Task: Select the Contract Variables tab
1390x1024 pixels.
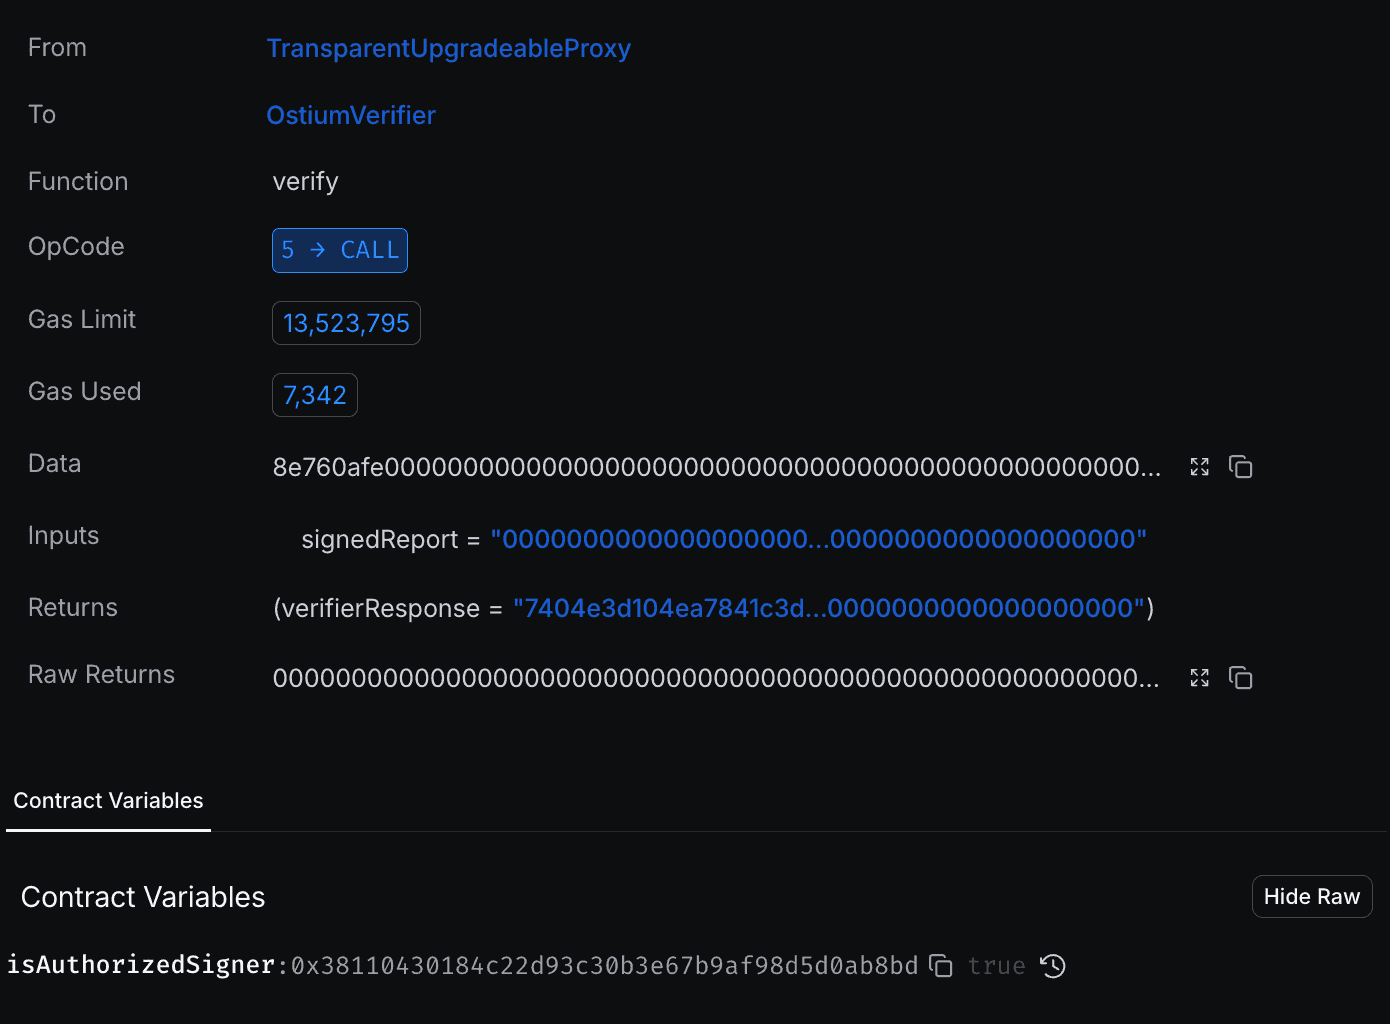Action: pos(108,801)
